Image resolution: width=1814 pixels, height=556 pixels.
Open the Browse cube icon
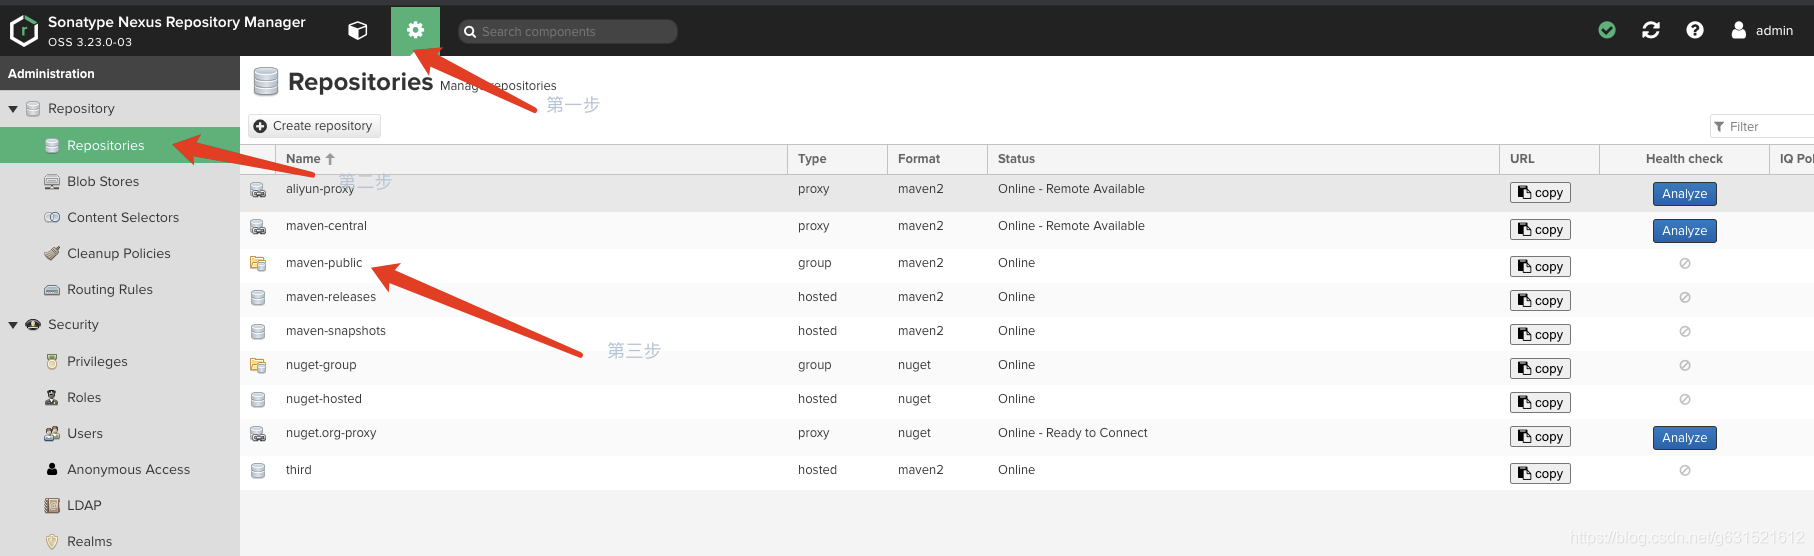(357, 31)
